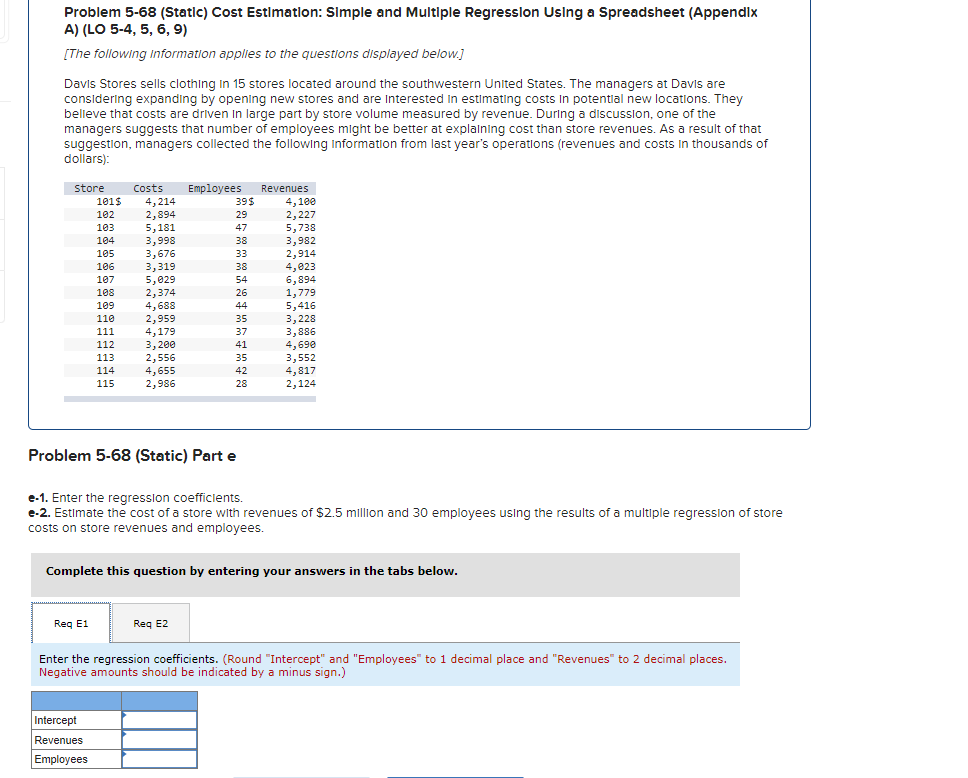Viewport: 968px width, 778px height.
Task: Click the hint marker on the Revenues field
Action: [124, 733]
